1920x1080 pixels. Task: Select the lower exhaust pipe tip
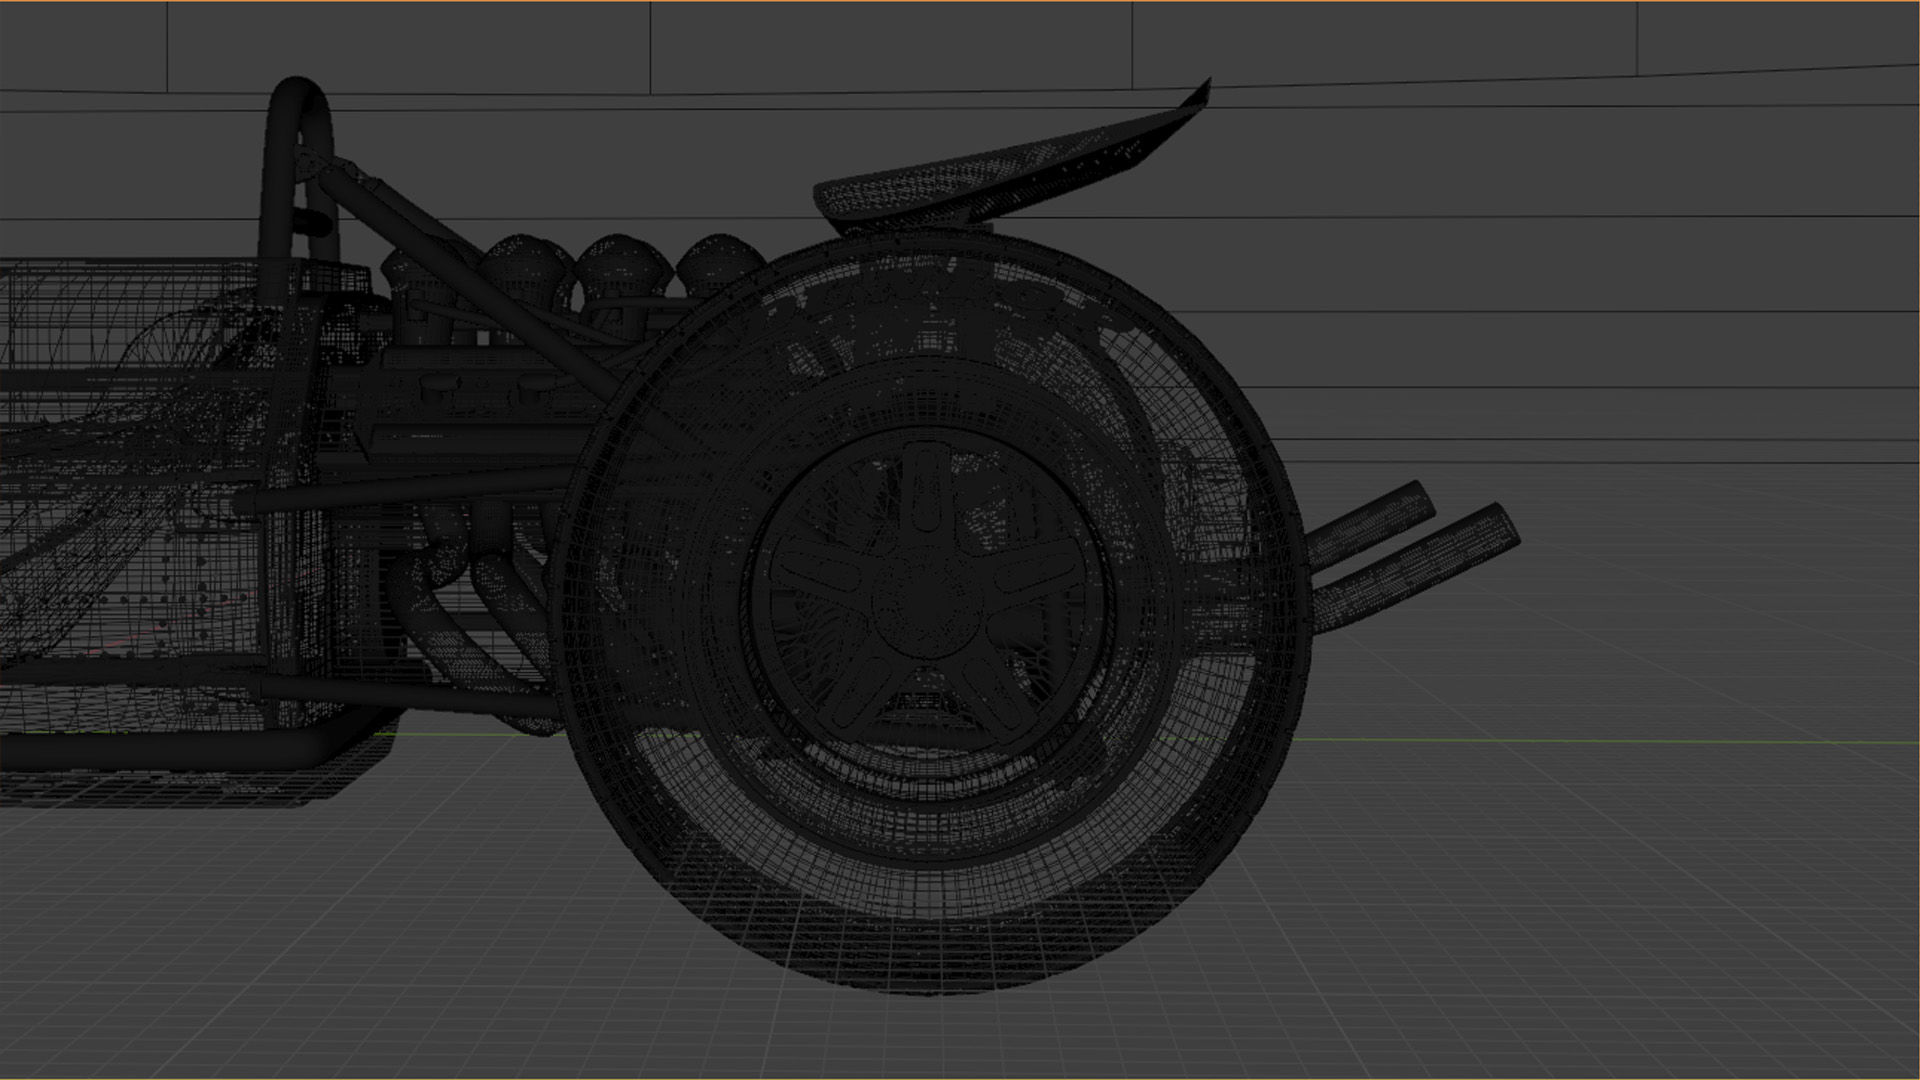(1498, 528)
